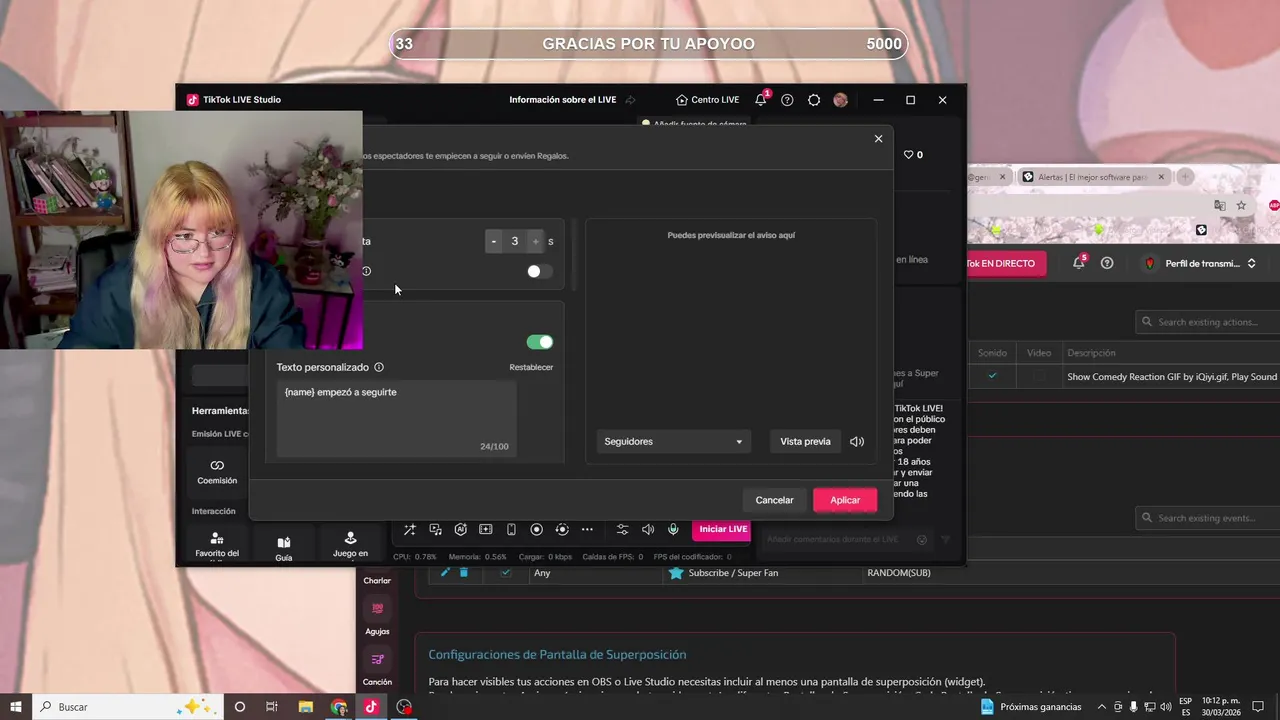The width and height of the screenshot is (1280, 720).
Task: Click the dashed-circle replay icon in the LIVE toolbar
Action: tap(562, 529)
